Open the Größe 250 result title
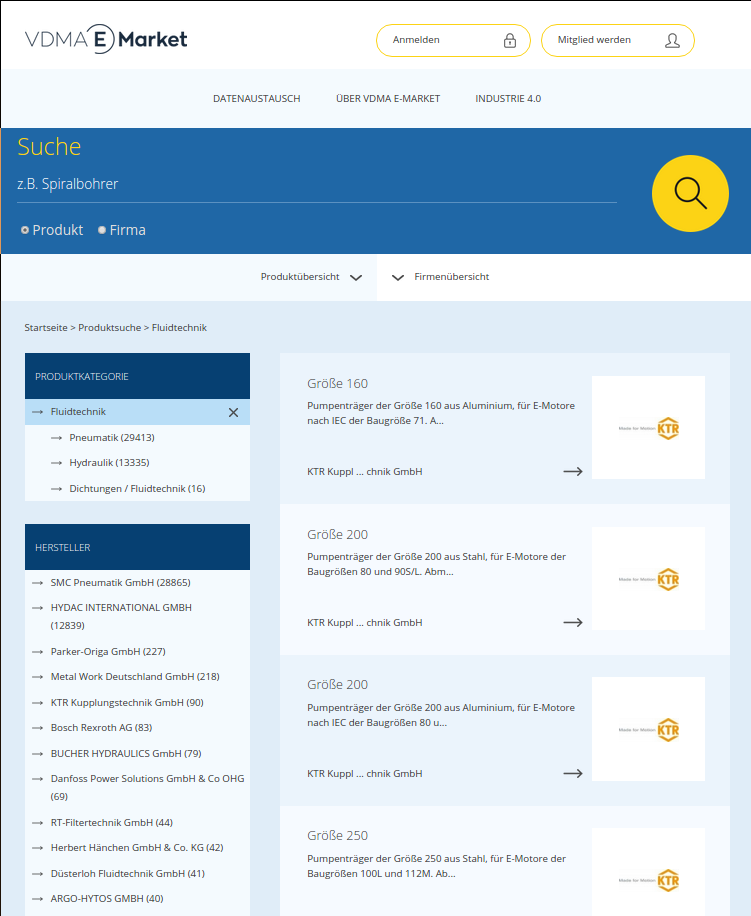751x916 pixels. coord(338,836)
